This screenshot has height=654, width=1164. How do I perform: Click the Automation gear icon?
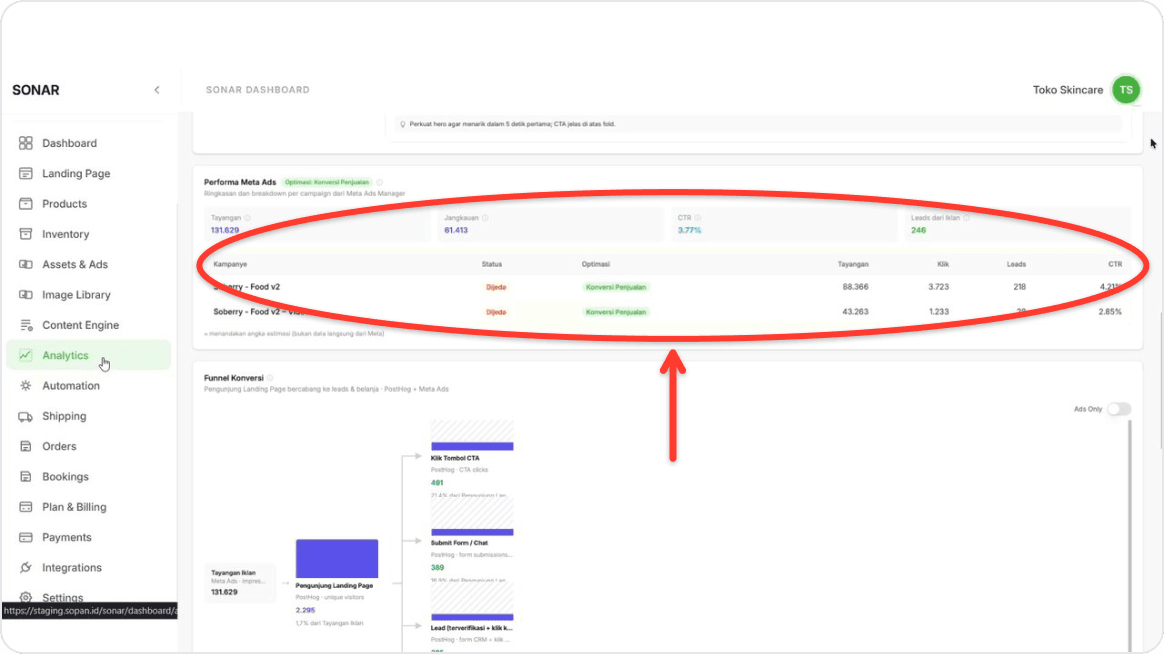tap(26, 385)
